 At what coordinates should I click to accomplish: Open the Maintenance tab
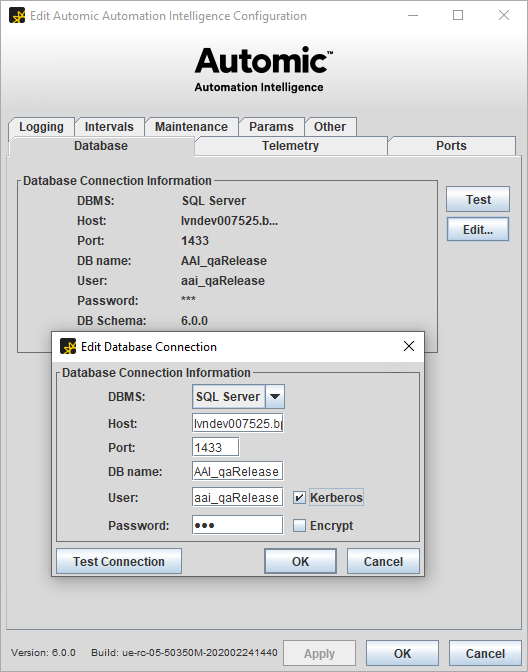point(191,127)
